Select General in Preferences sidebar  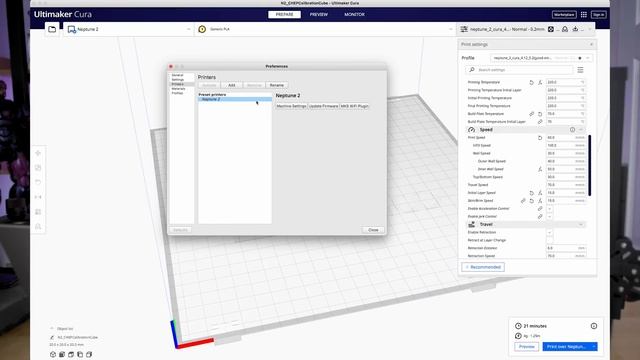pos(178,75)
